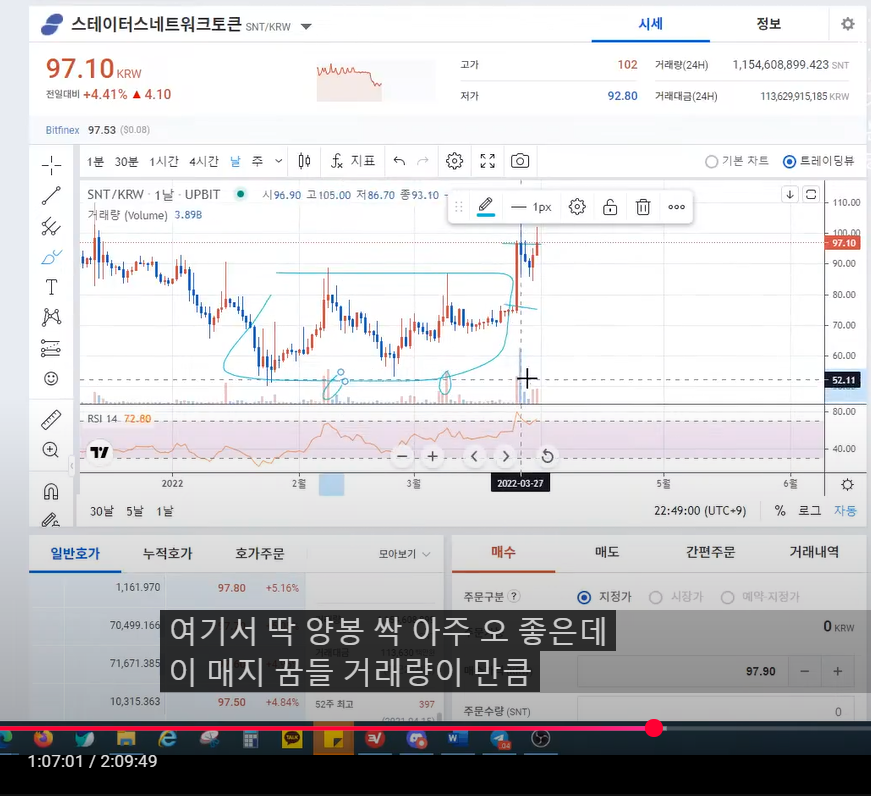Increase order price with plus stepper
The width and height of the screenshot is (871, 796).
tap(838, 671)
